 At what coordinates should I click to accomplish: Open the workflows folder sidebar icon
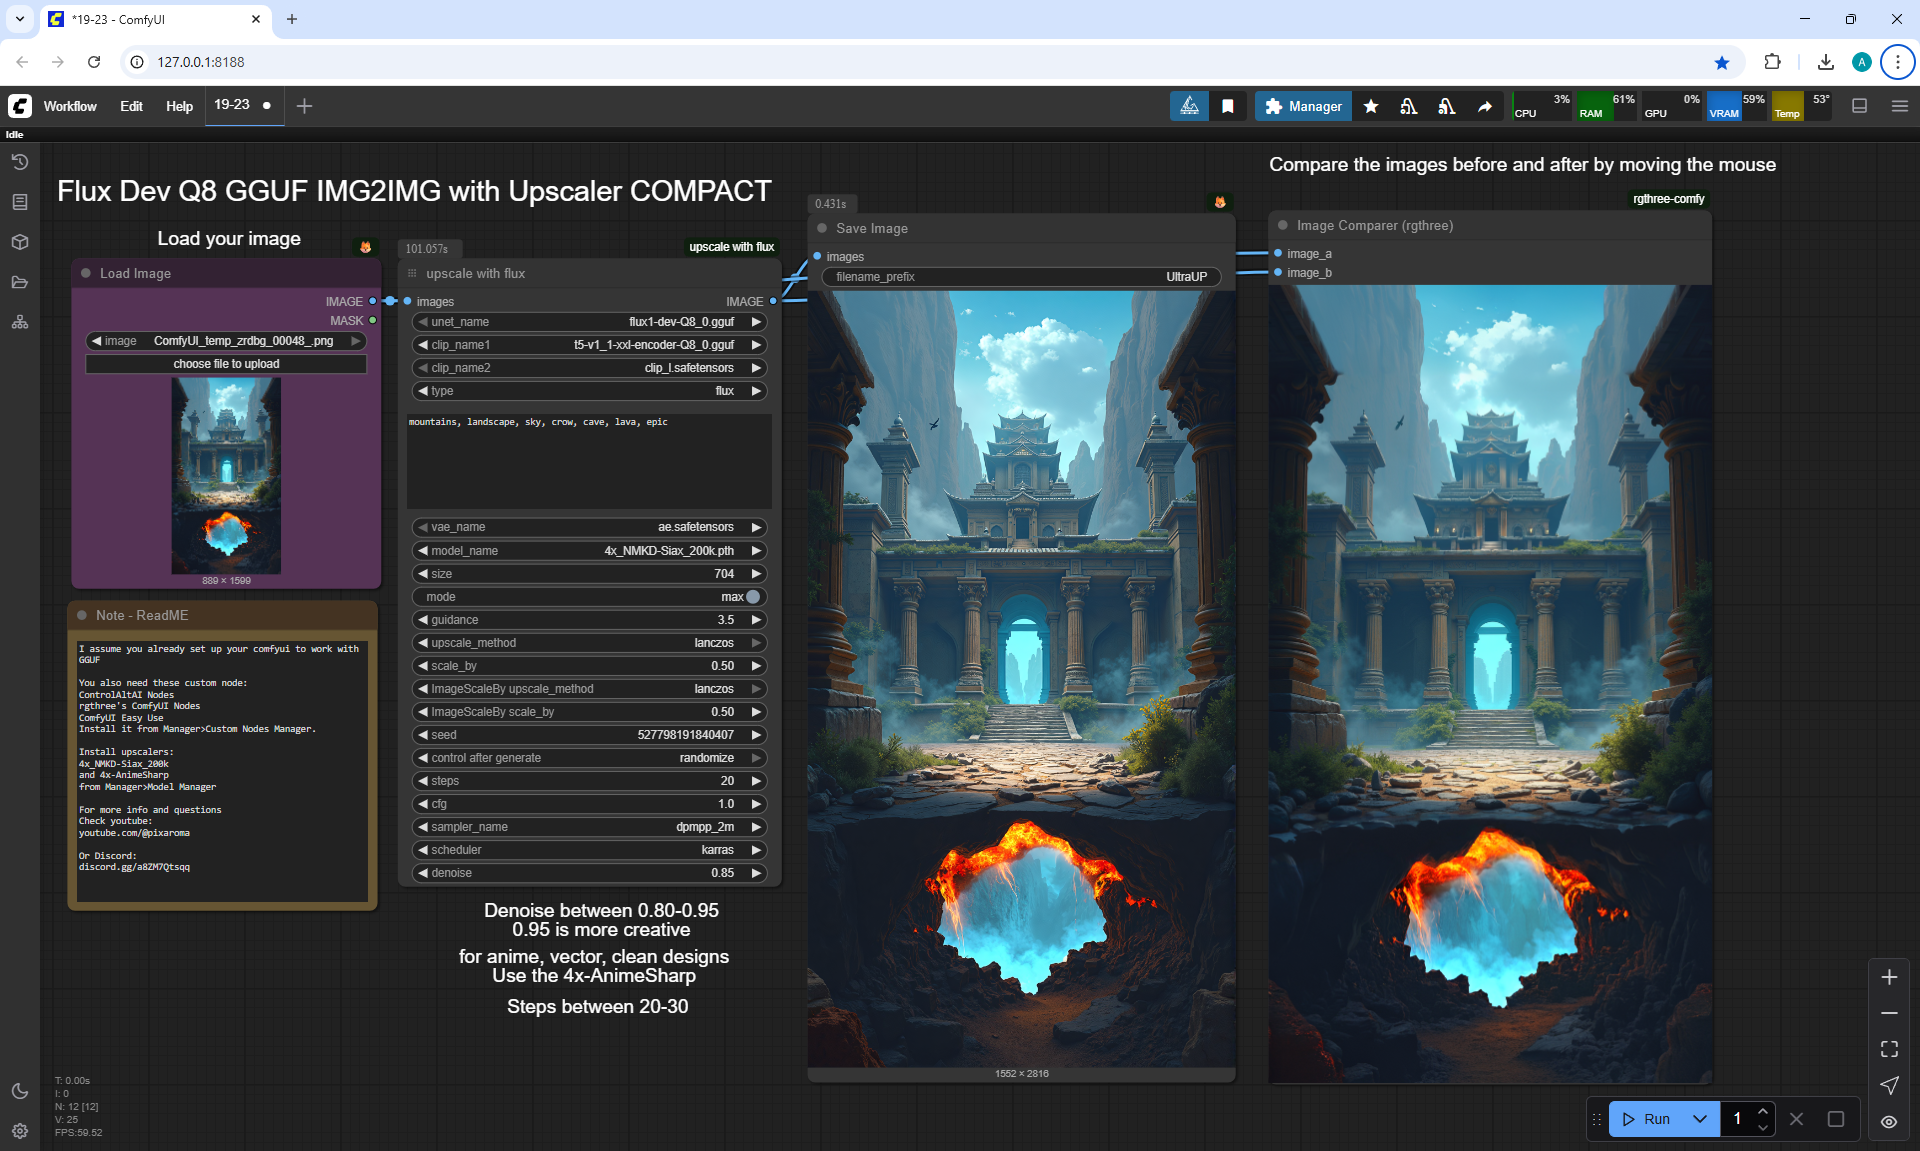pos(20,282)
